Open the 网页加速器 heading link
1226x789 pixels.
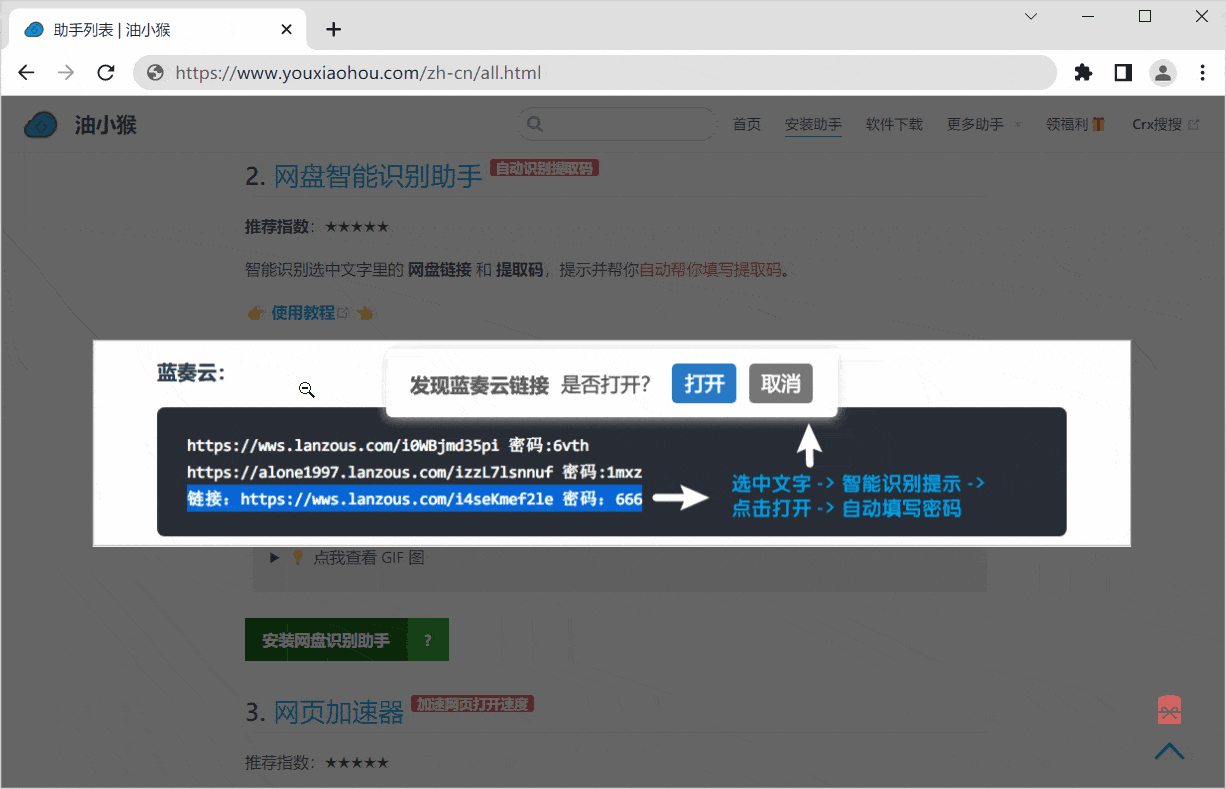pyautogui.click(x=339, y=712)
